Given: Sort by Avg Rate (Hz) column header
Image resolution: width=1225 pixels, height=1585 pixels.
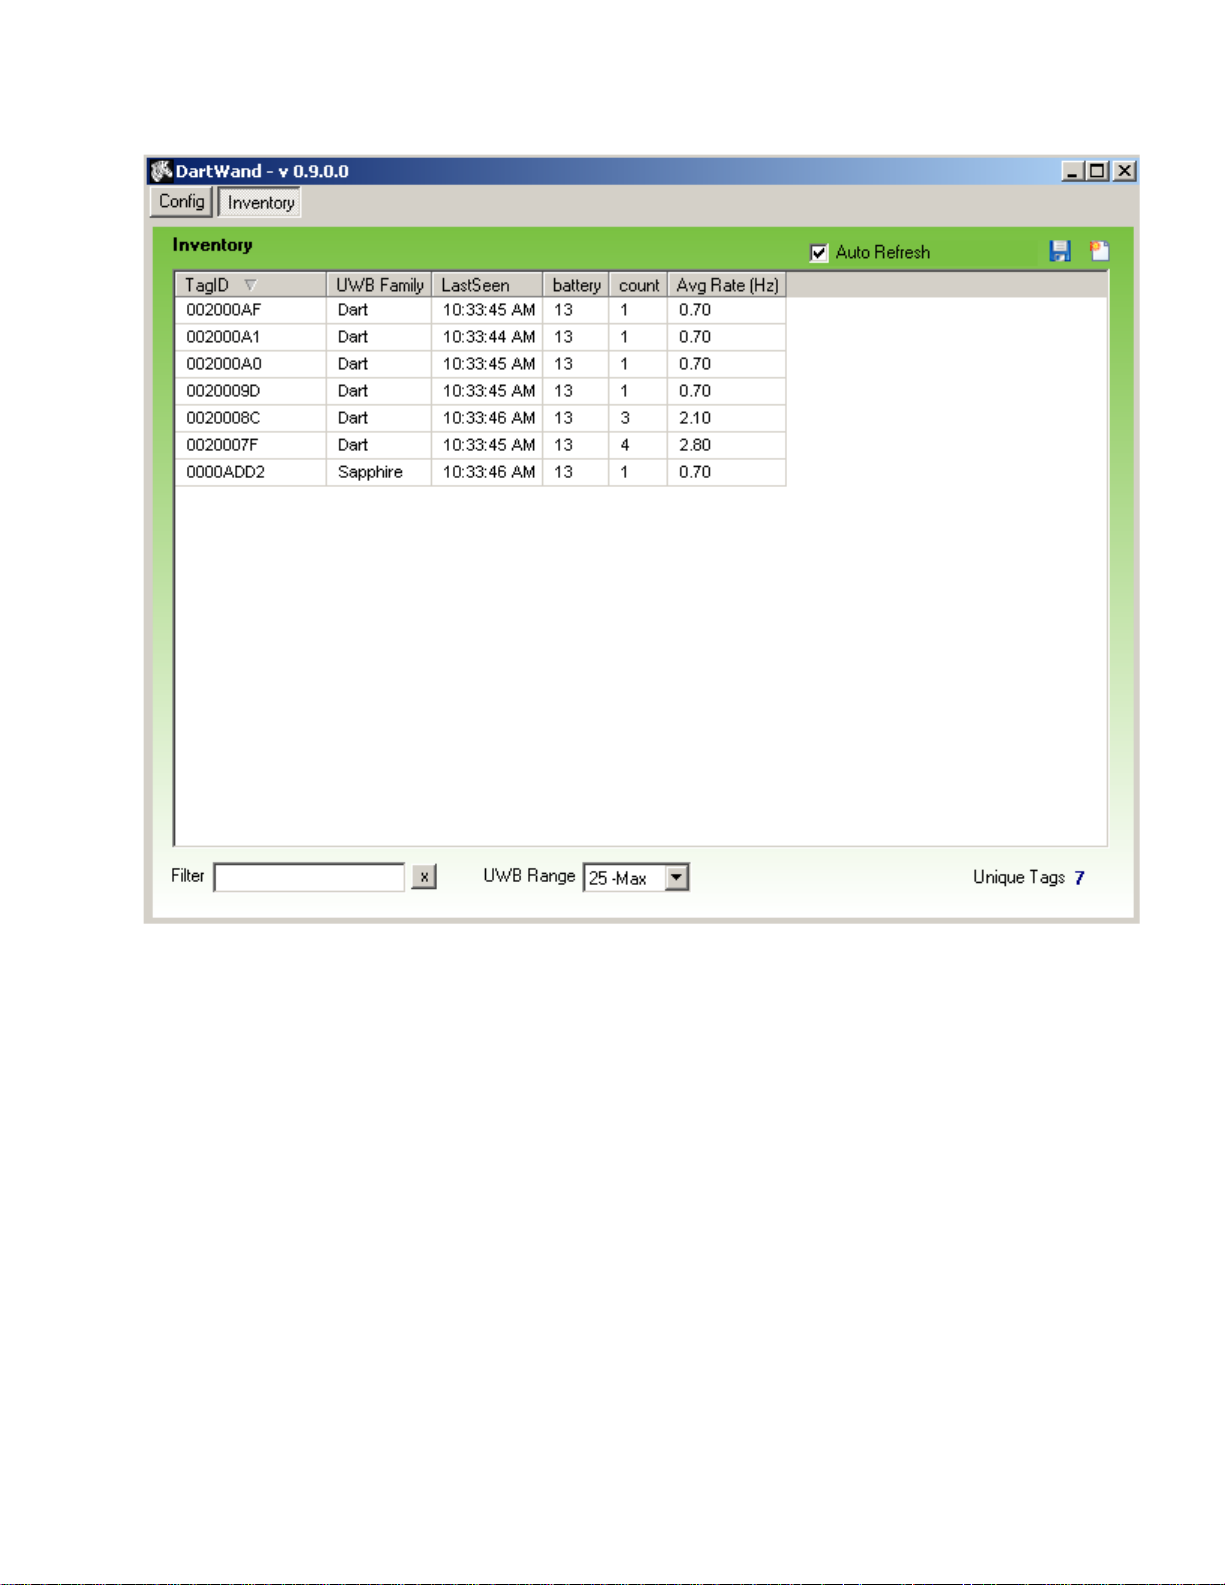Looking at the screenshot, I should click(x=727, y=285).
